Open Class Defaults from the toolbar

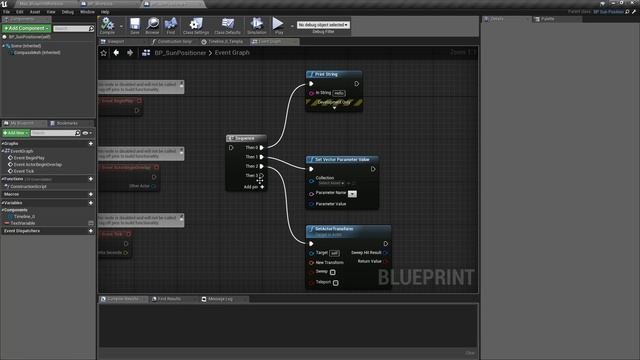[228, 24]
